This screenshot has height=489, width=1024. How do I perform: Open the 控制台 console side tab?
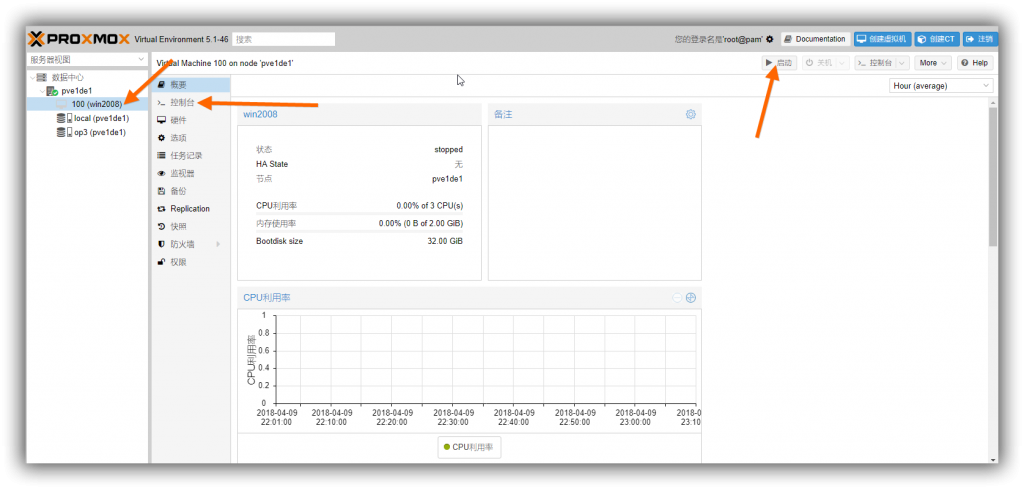[191, 103]
